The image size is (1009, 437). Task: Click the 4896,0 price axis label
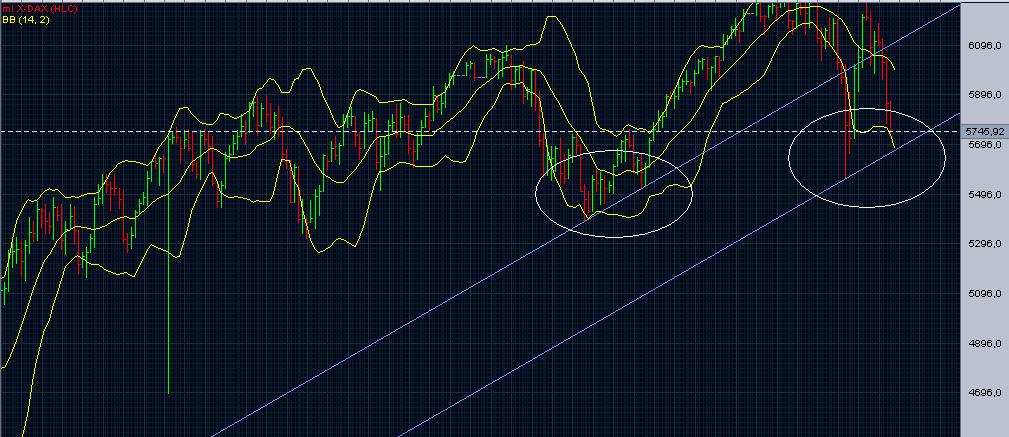coord(985,343)
